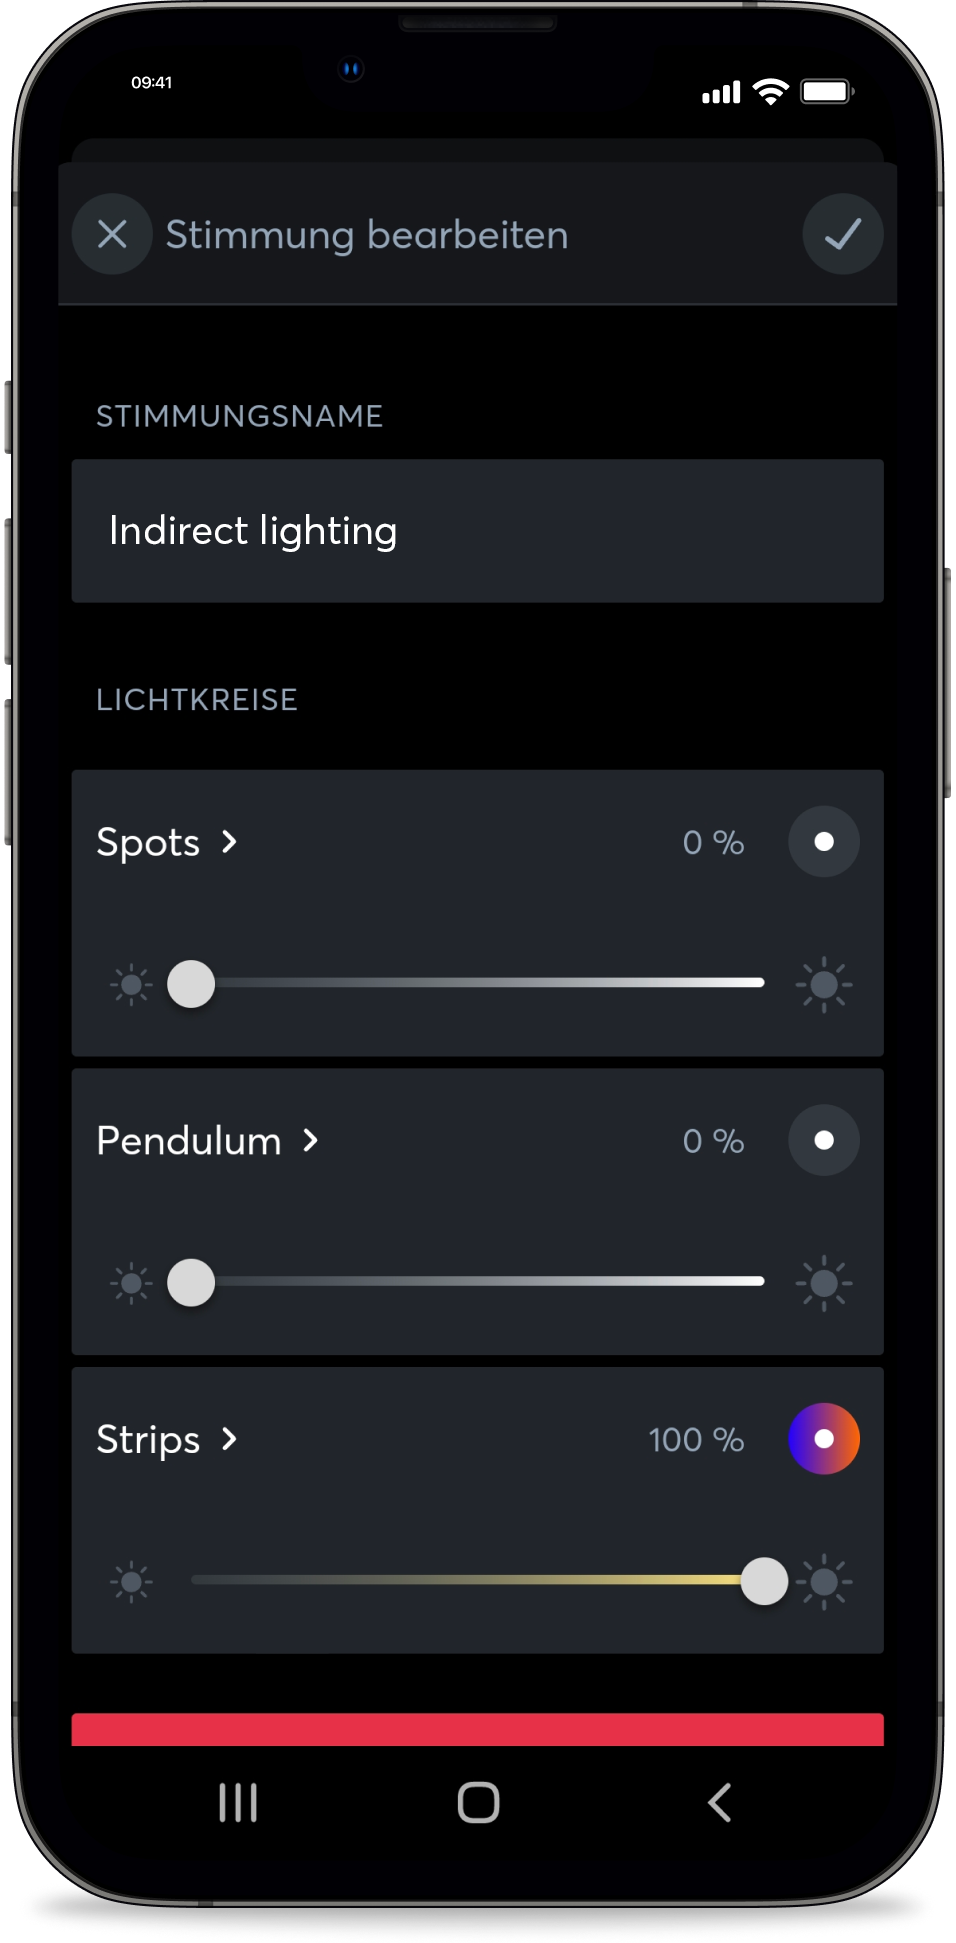Confirm changes with the checkmark icon
The image size is (956, 1943).
(842, 234)
